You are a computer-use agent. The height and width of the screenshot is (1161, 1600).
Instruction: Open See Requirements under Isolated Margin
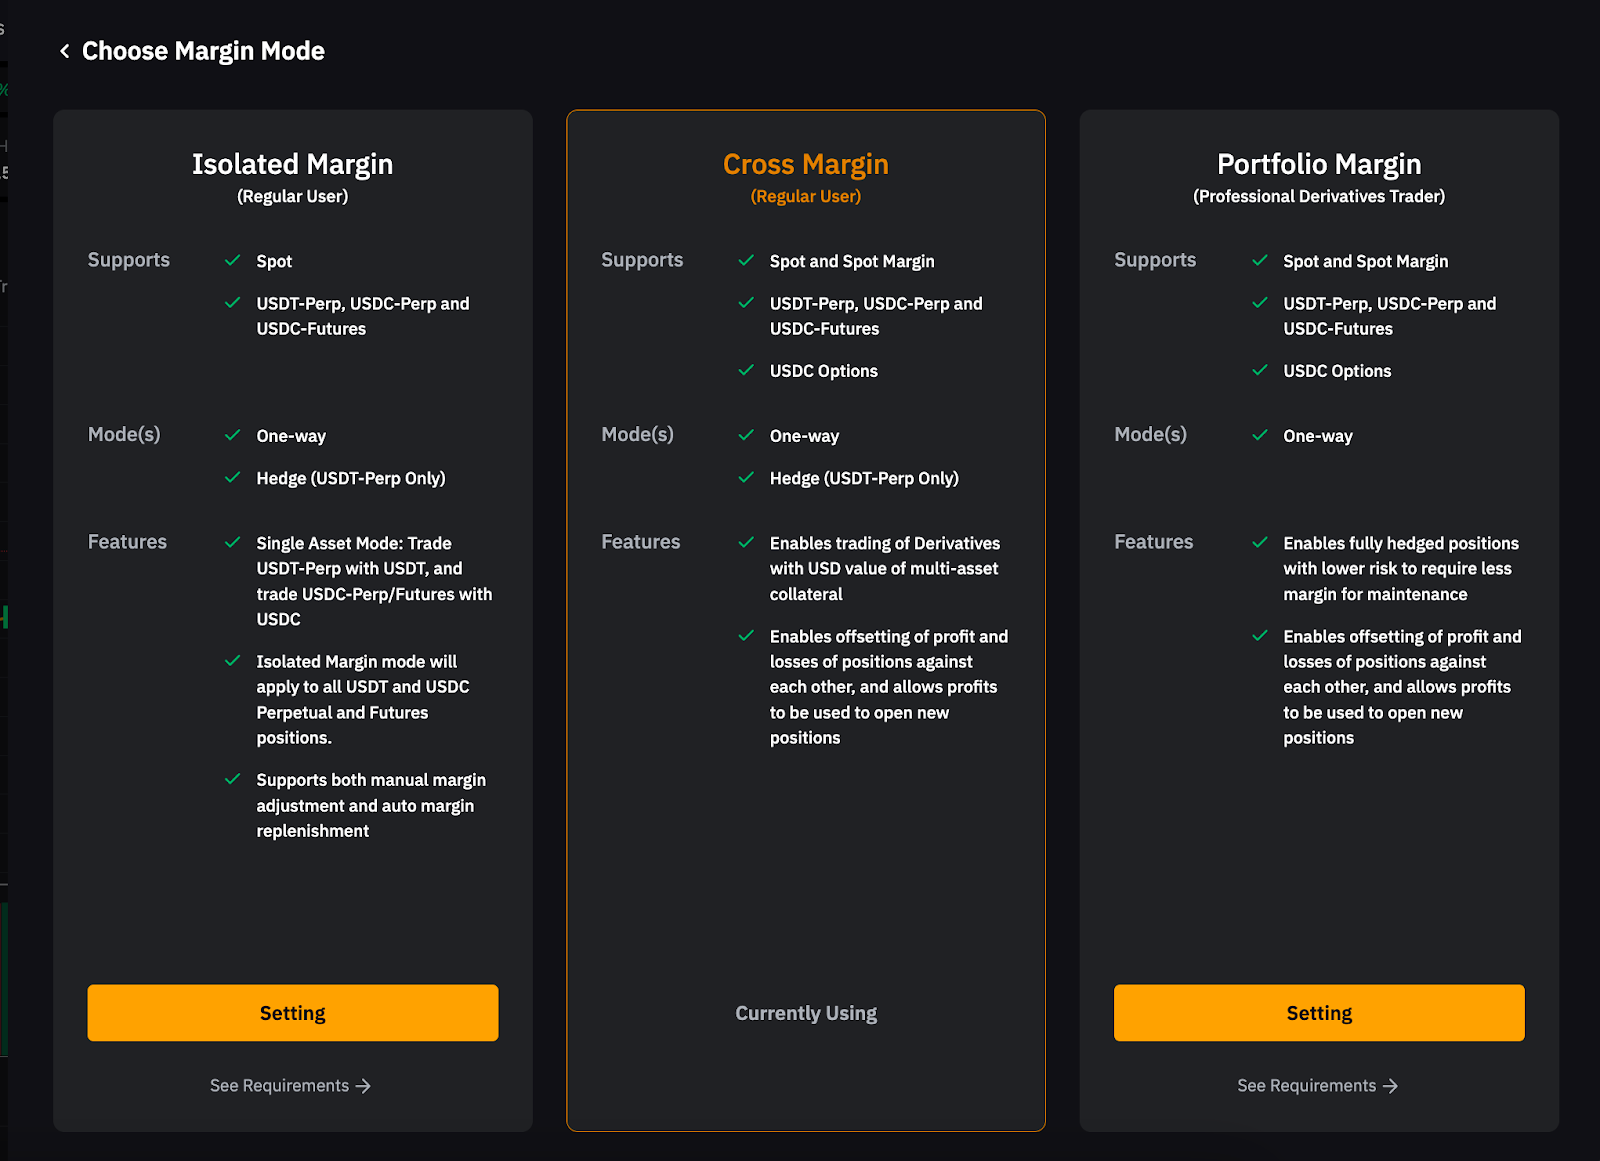pyautogui.click(x=290, y=1085)
